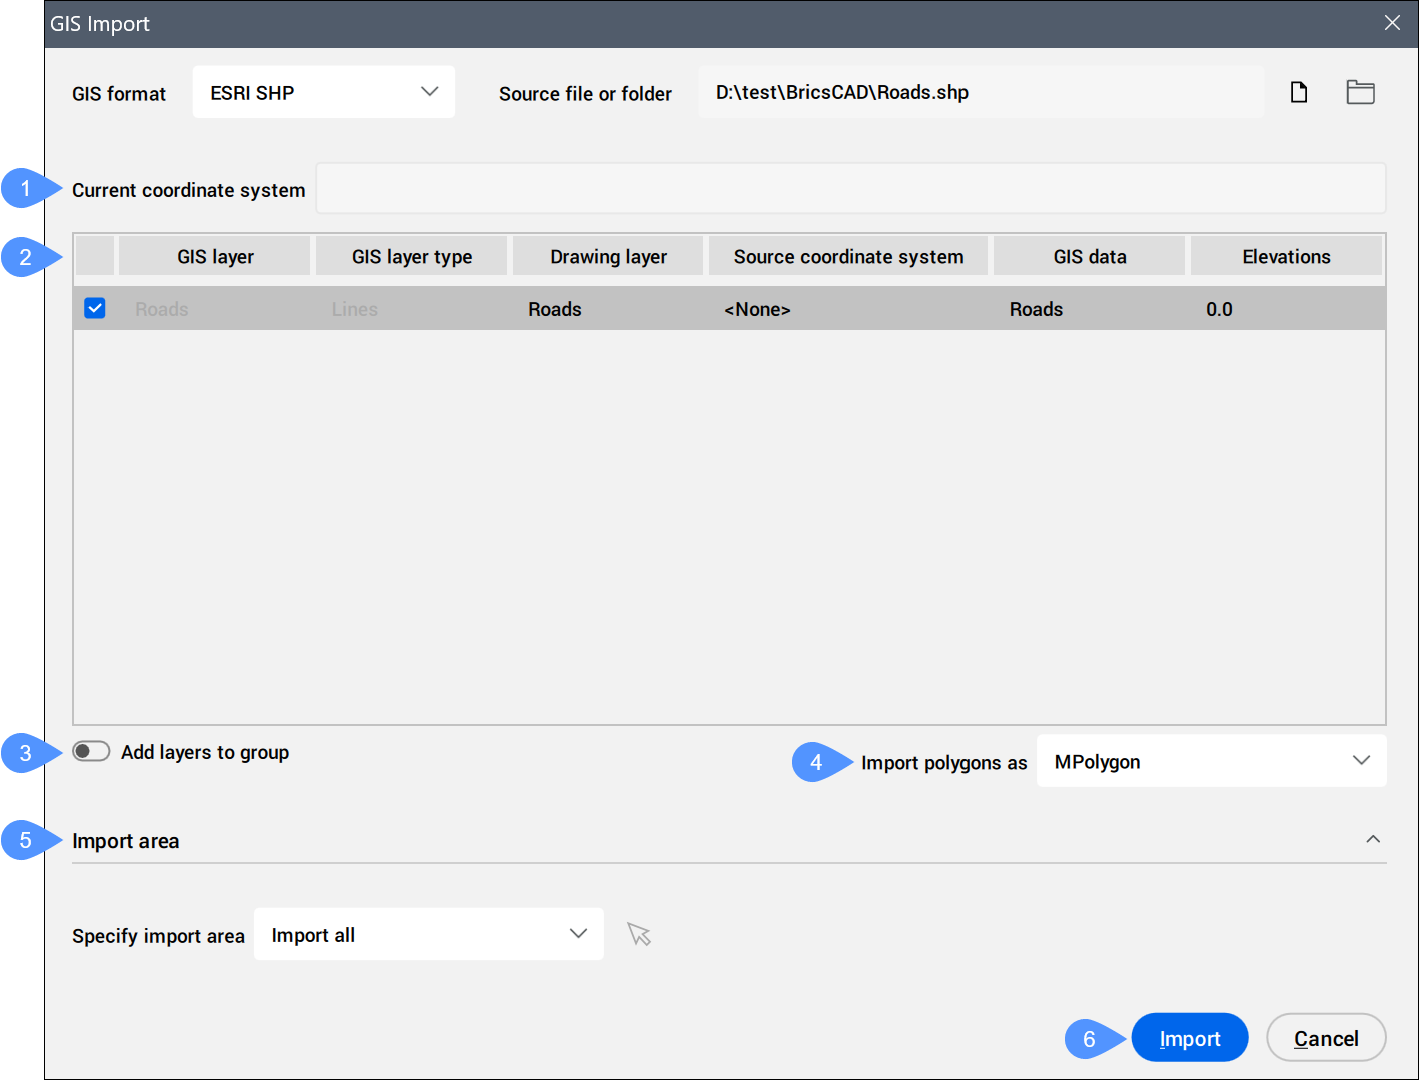Click the Current coordinate system field
The height and width of the screenshot is (1080, 1419).
pyautogui.click(x=850, y=189)
